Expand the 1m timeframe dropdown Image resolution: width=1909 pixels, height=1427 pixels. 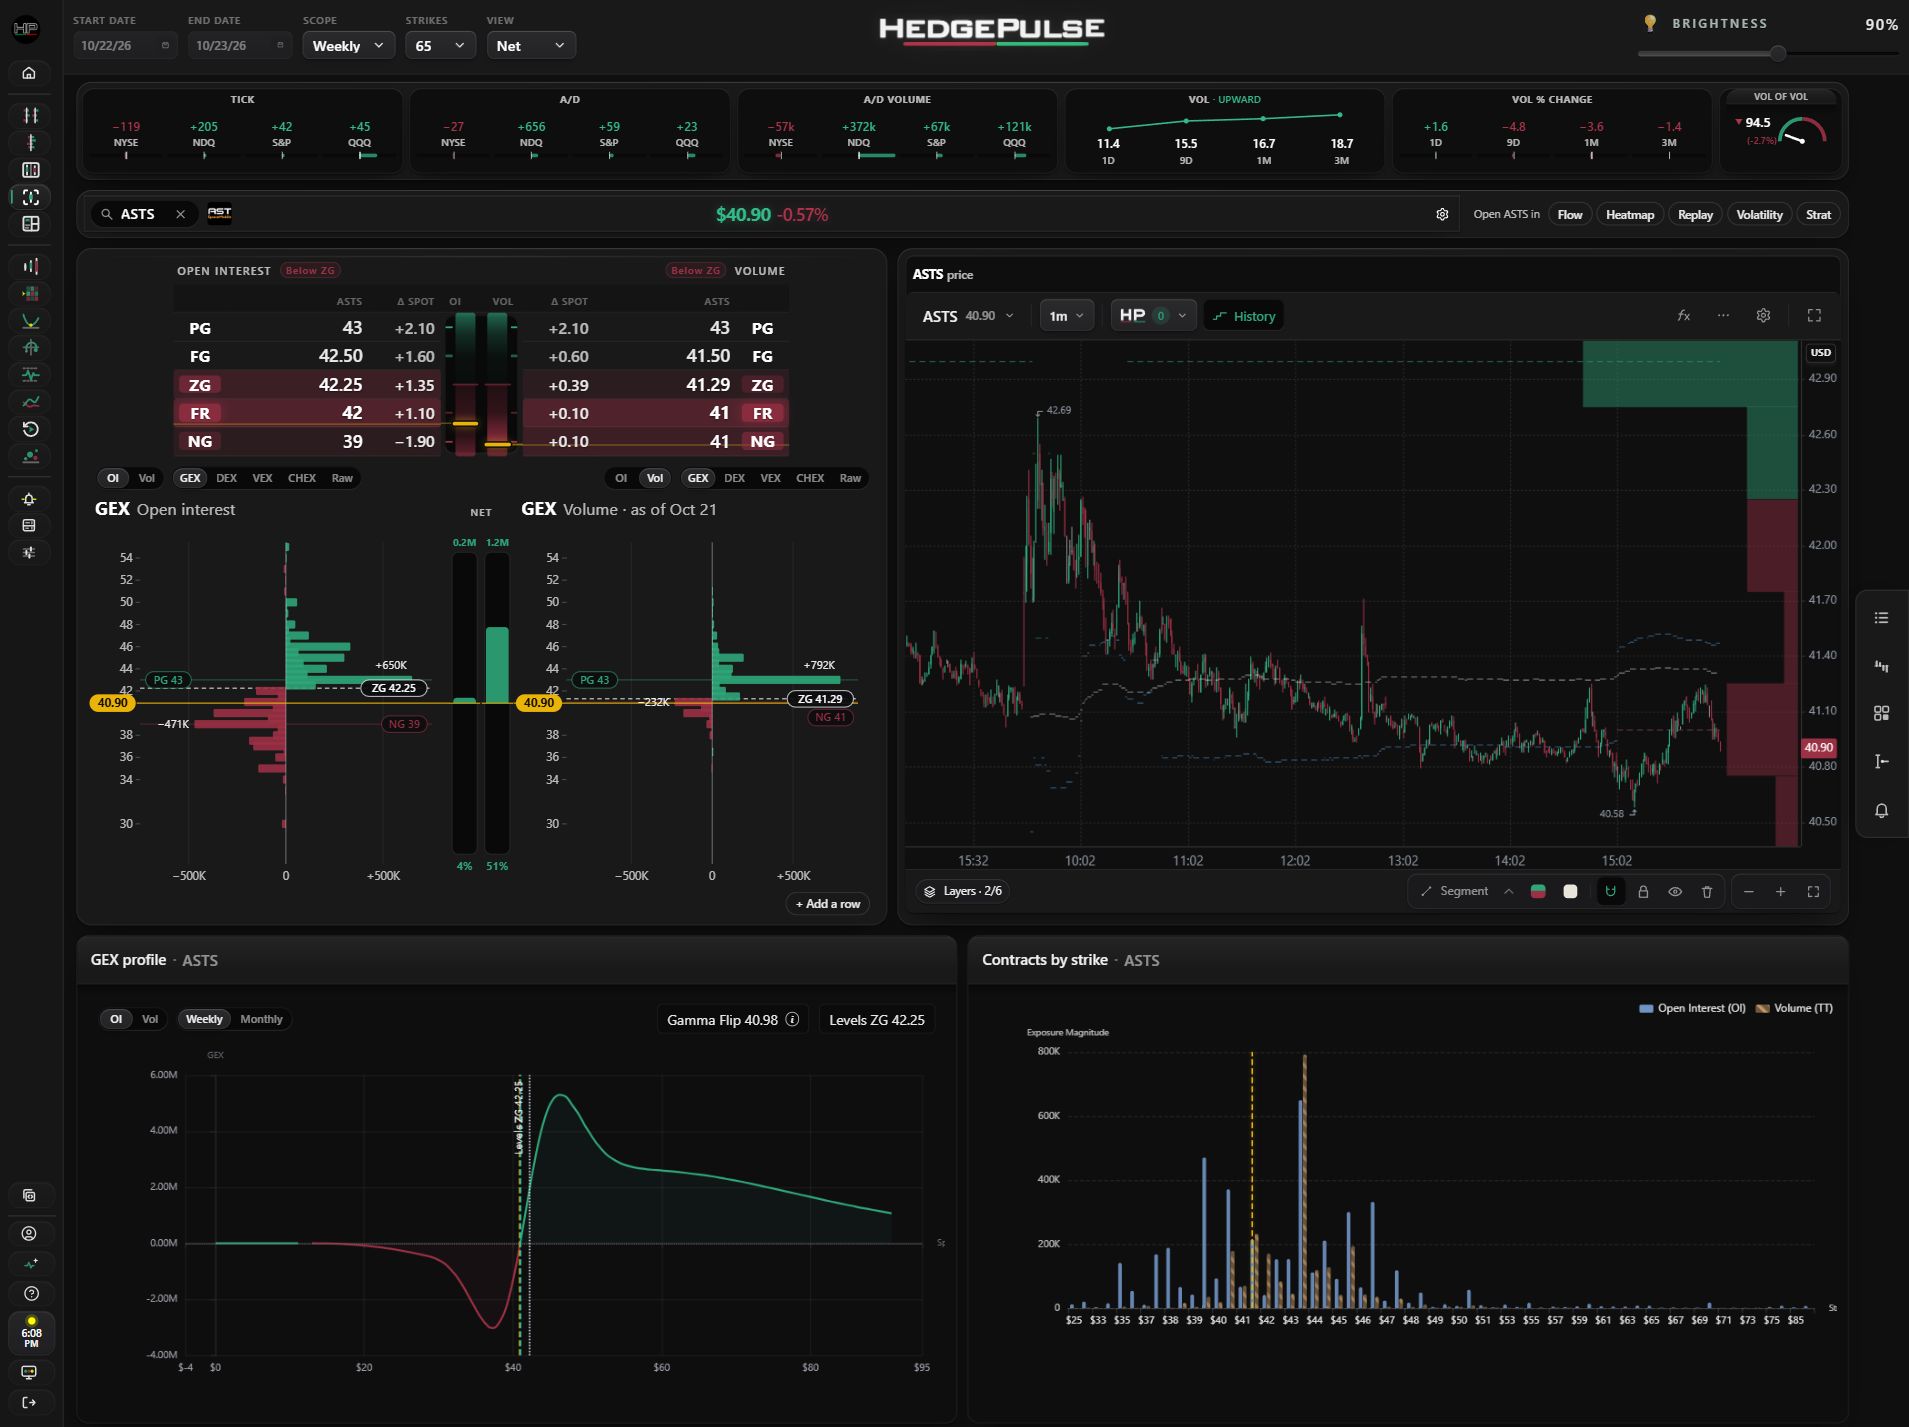coord(1066,315)
